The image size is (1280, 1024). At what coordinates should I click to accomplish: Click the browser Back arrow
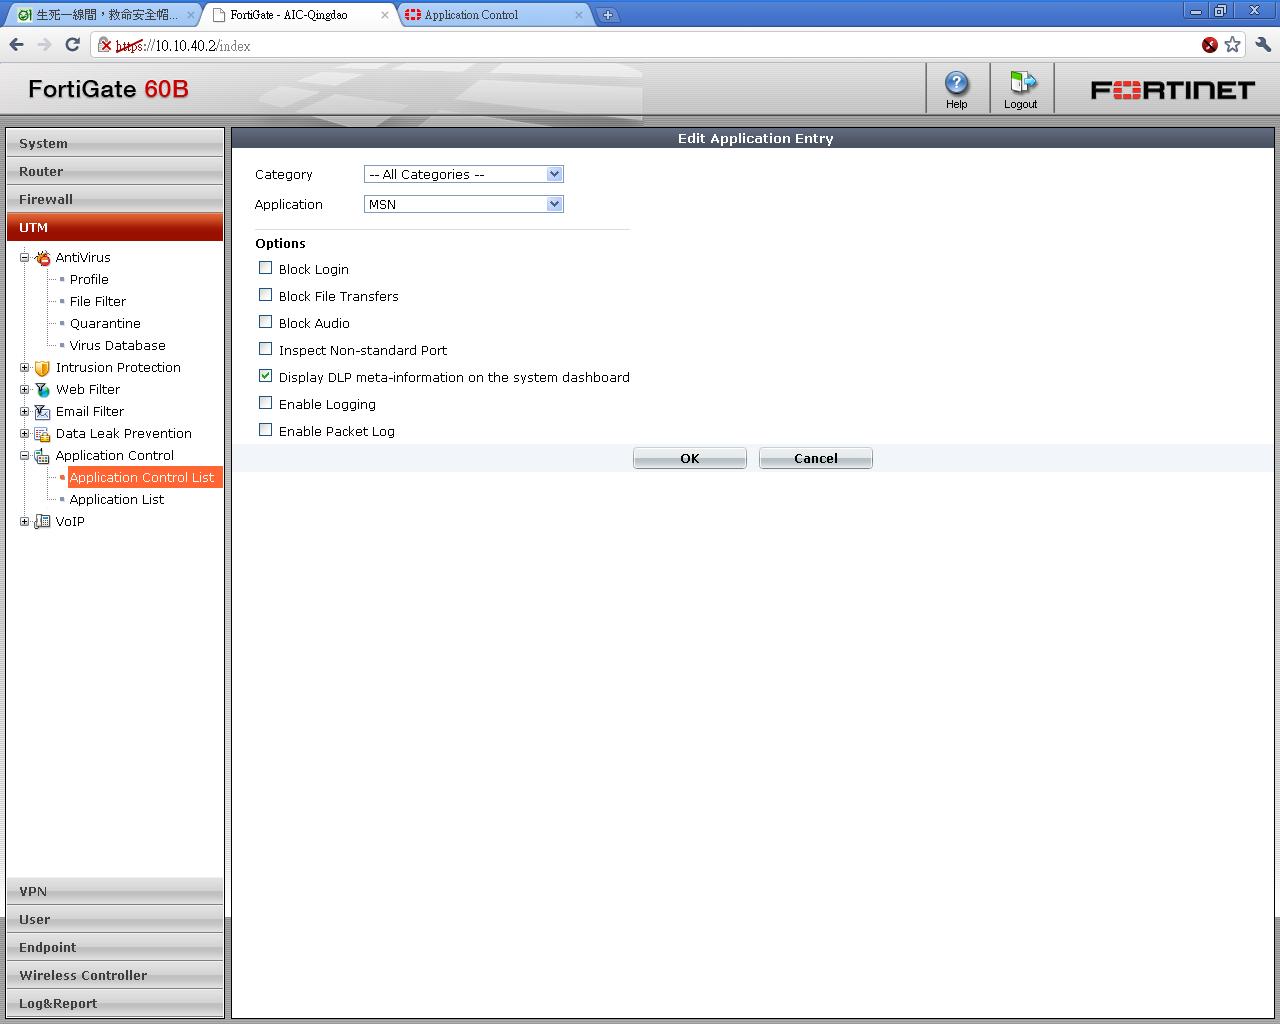[17, 44]
